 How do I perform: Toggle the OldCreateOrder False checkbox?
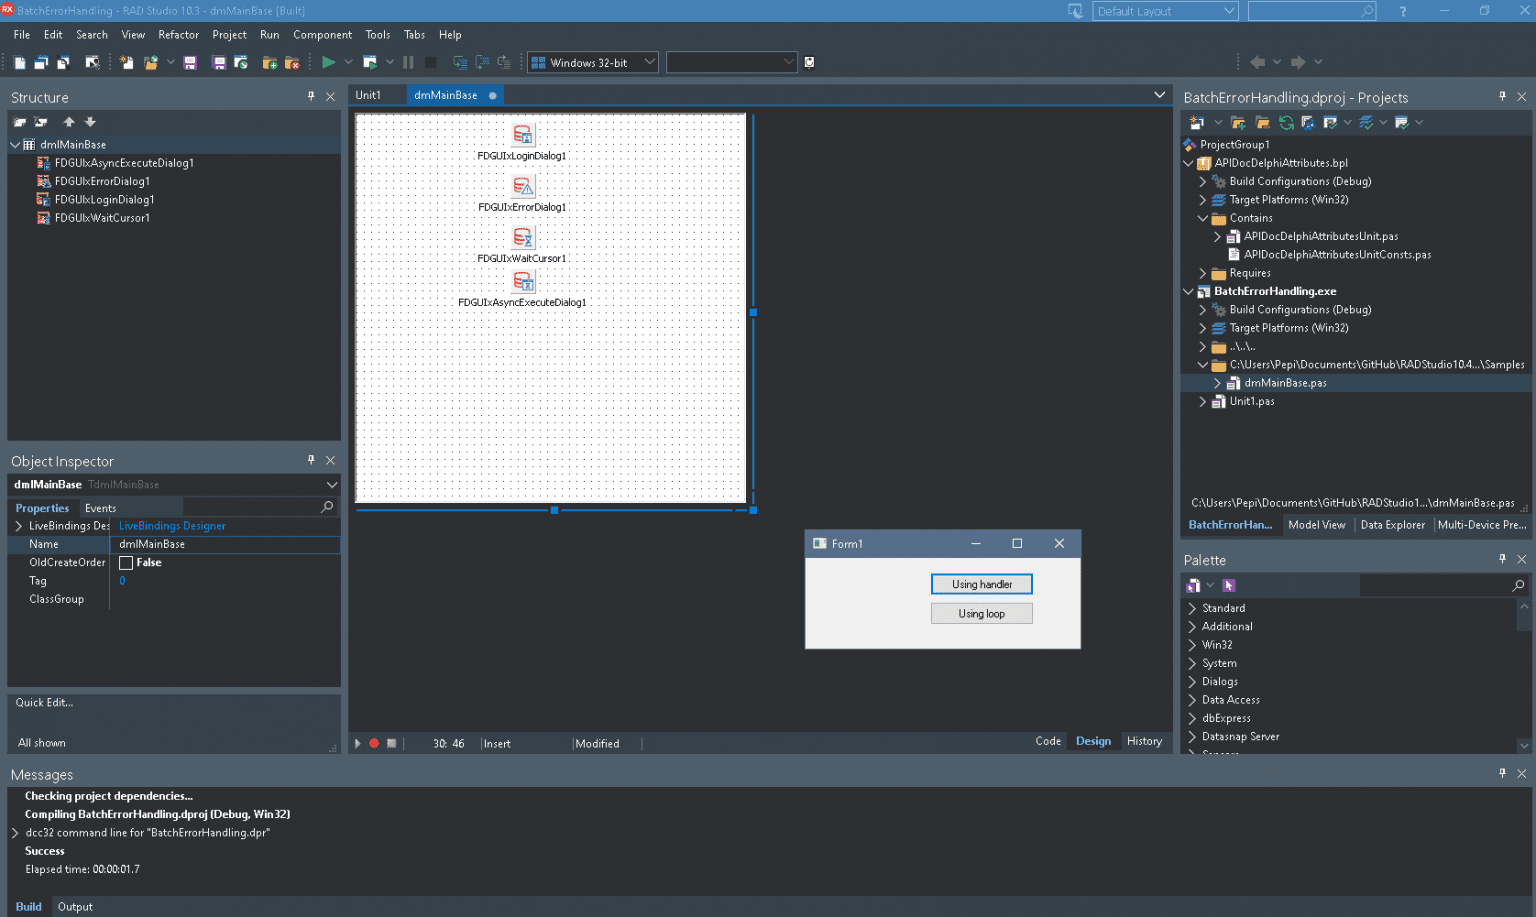pos(126,563)
